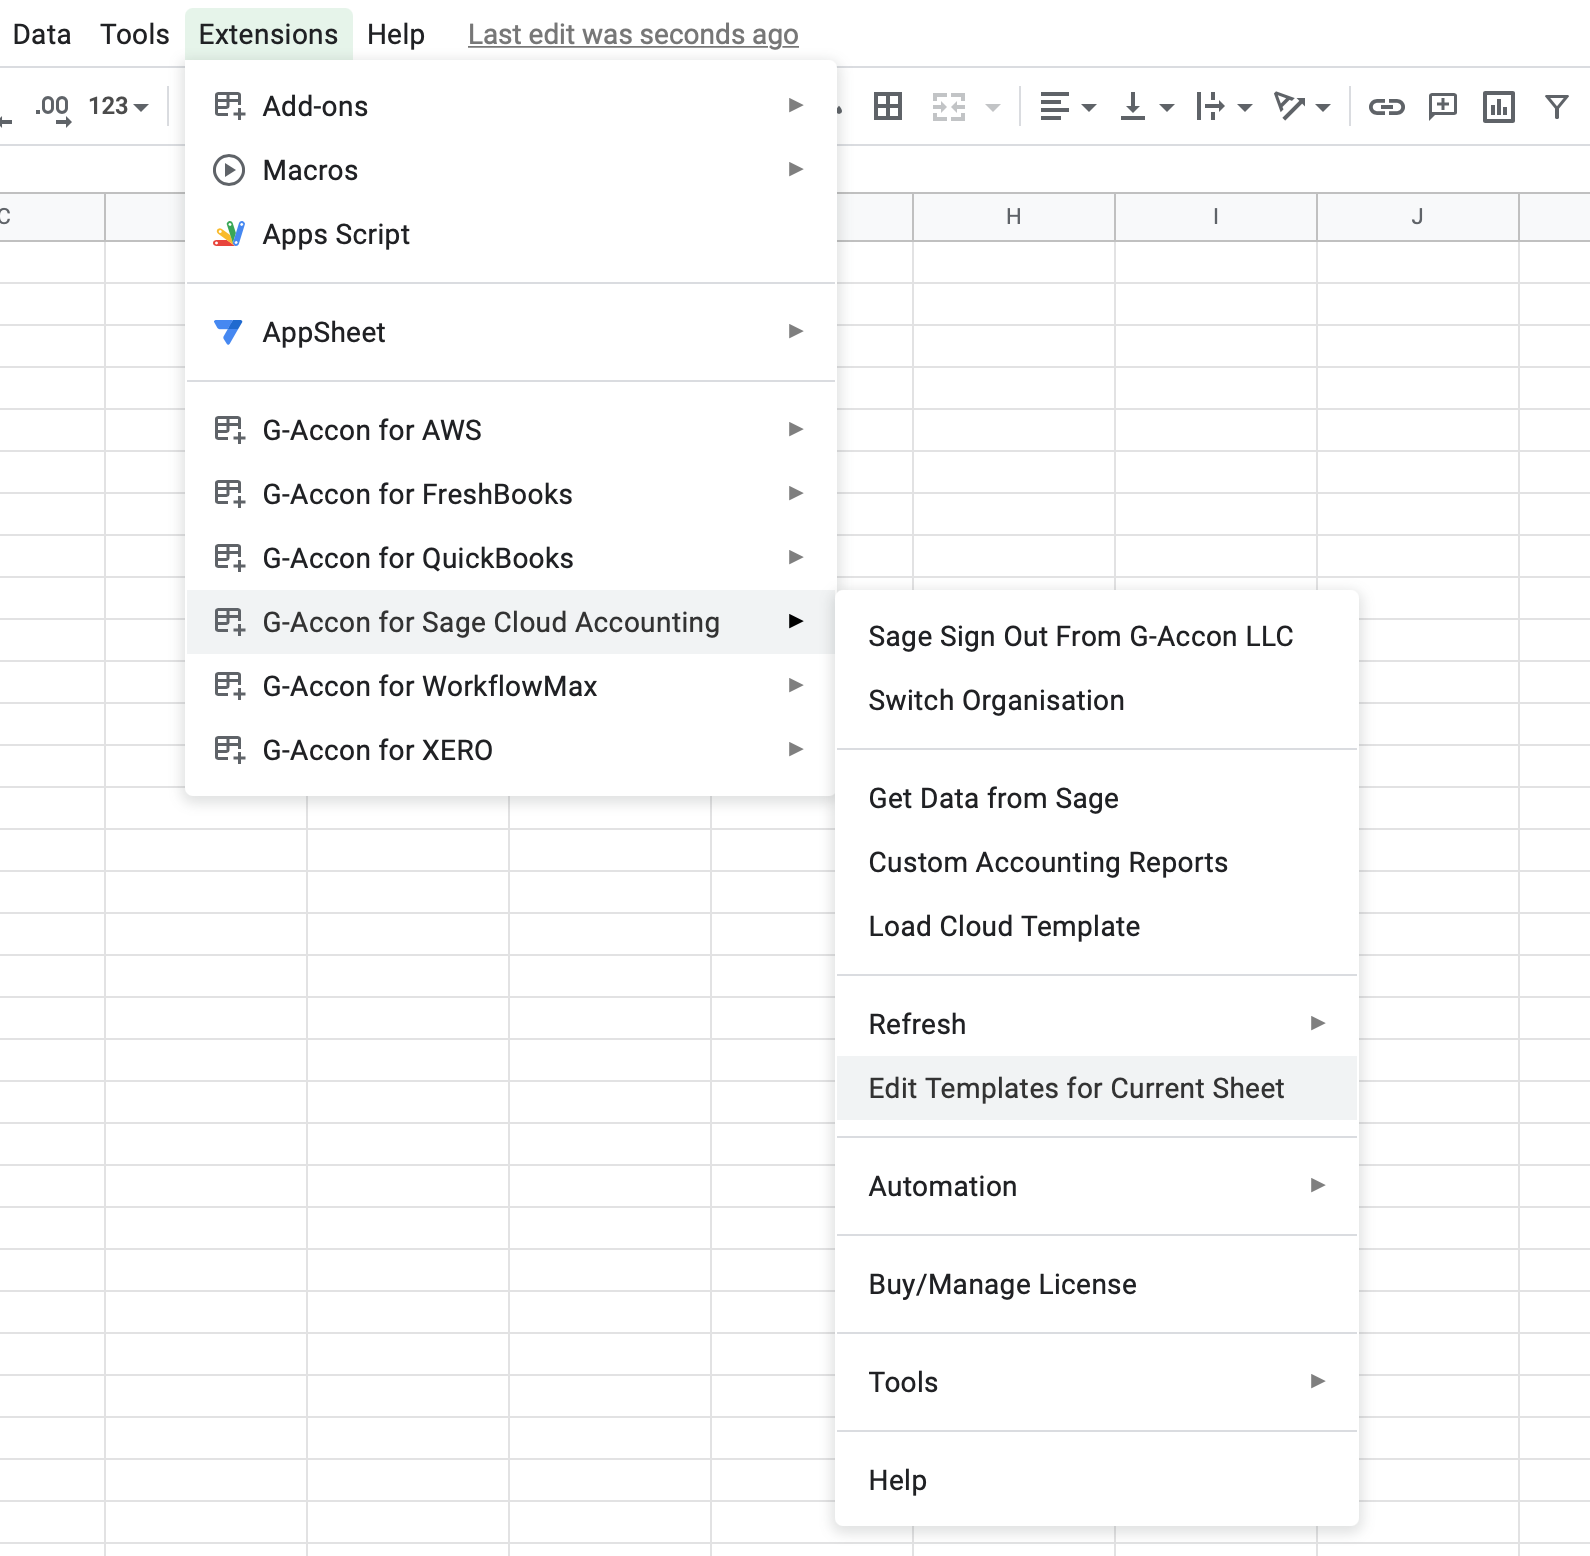Open the Tools menu in the menu bar
The height and width of the screenshot is (1556, 1590).
tap(135, 34)
